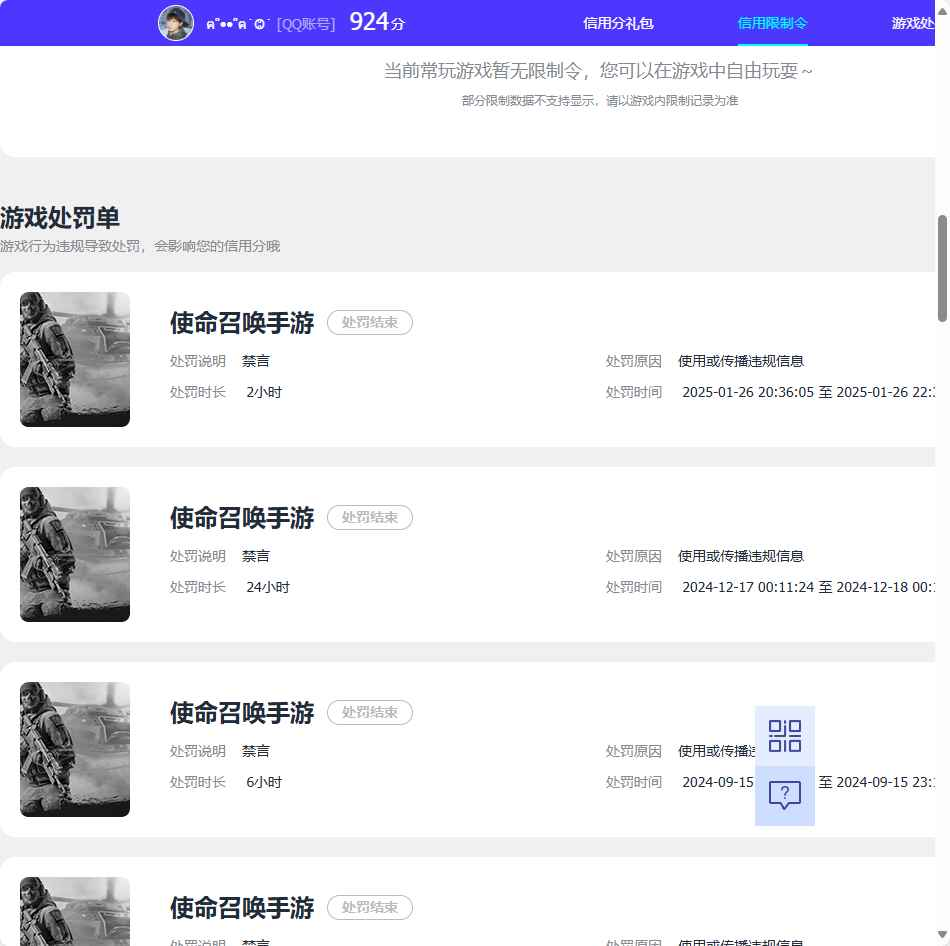The height and width of the screenshot is (946, 950).
Task: Click game thumbnail of the 2小时 penalty card
Action: click(x=75, y=359)
